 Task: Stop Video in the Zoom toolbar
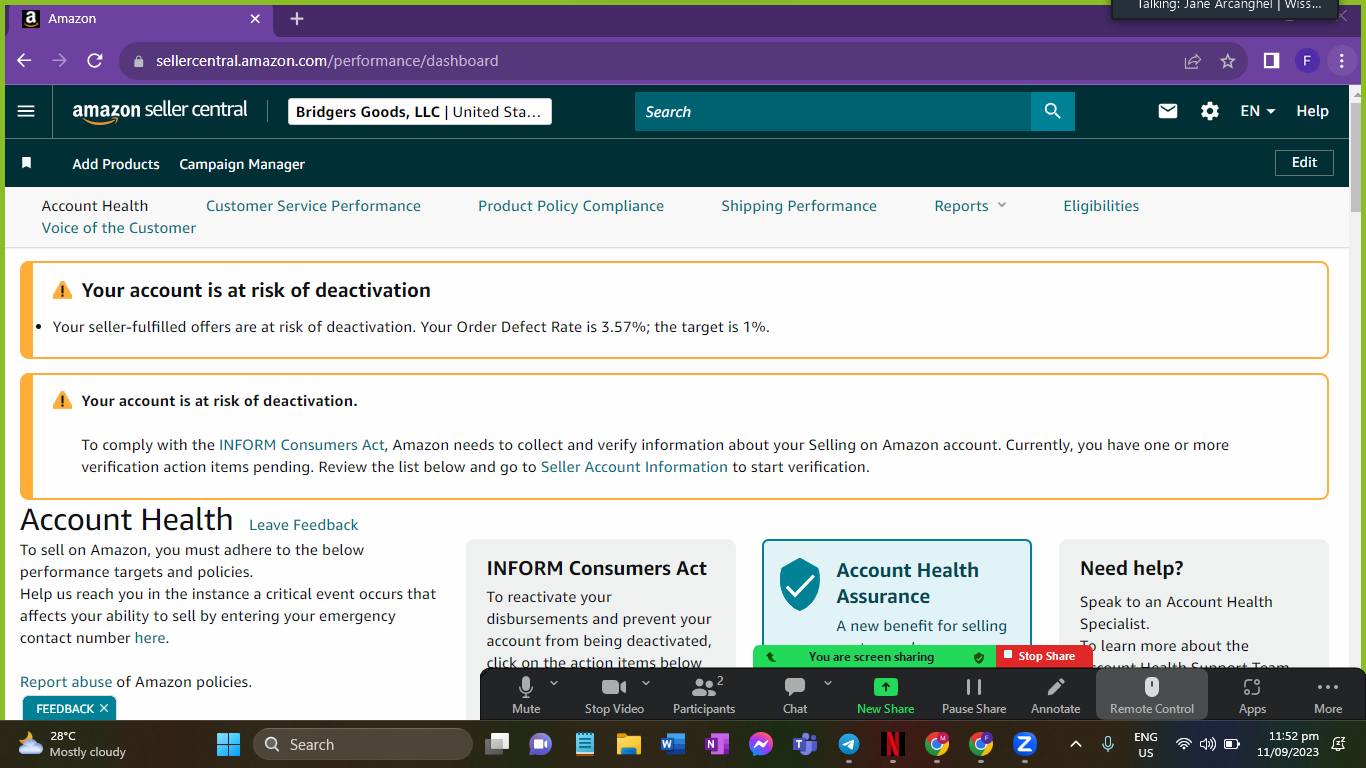point(614,694)
